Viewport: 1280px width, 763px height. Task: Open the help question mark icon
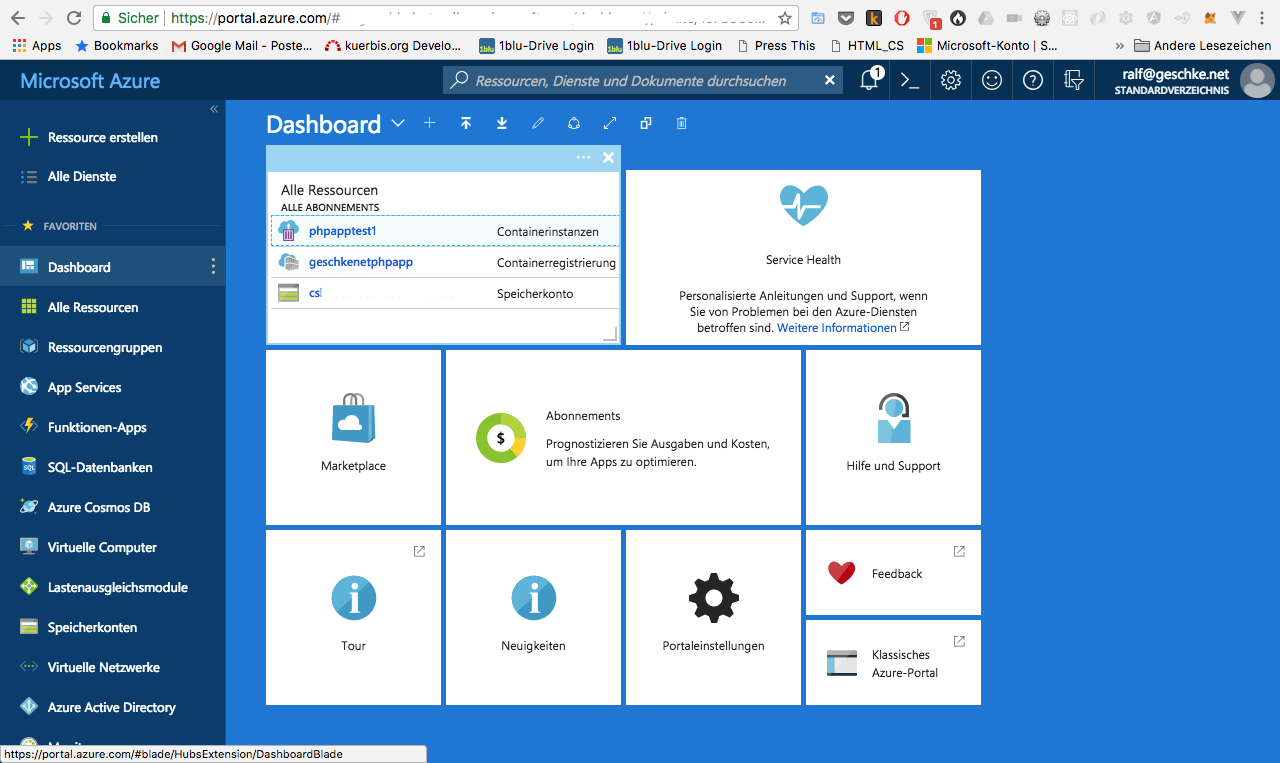[x=1033, y=80]
